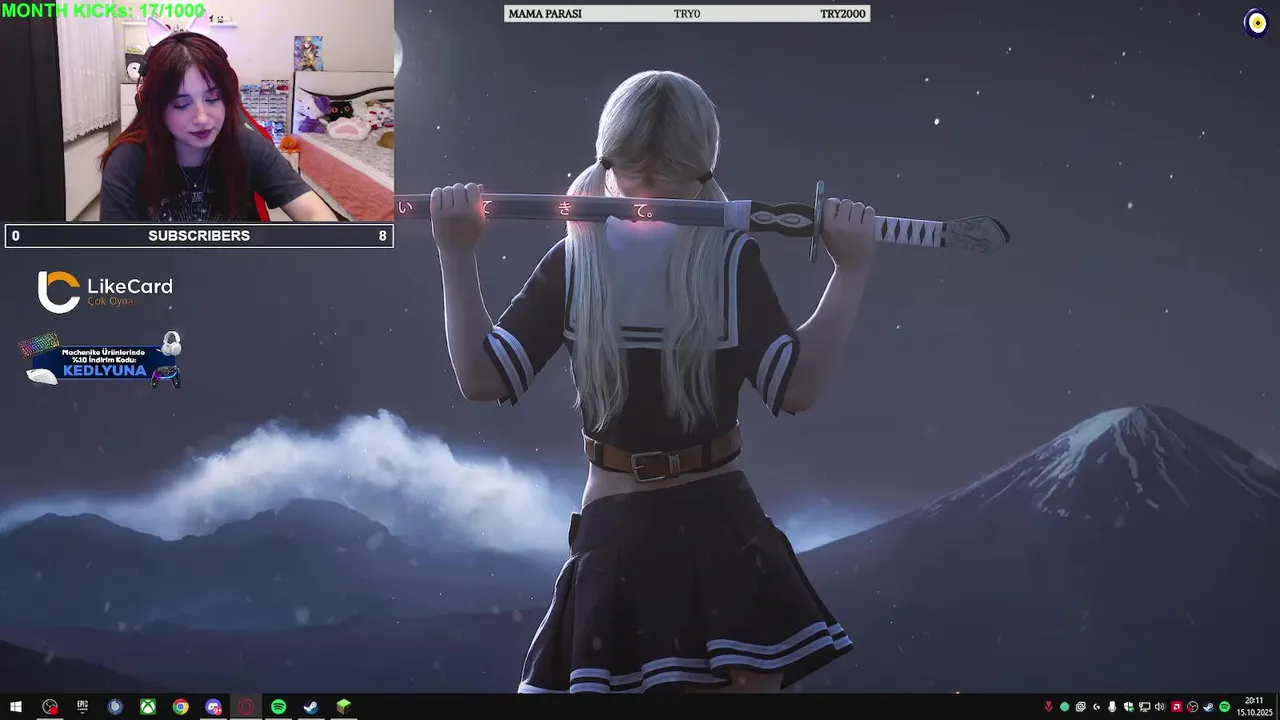The image size is (1280, 720).
Task: Open Windows Security shield tray icon
Action: (1128, 707)
